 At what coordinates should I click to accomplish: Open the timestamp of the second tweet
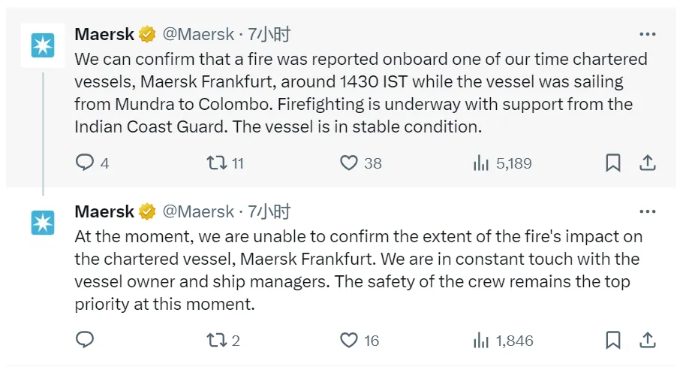click(x=269, y=212)
